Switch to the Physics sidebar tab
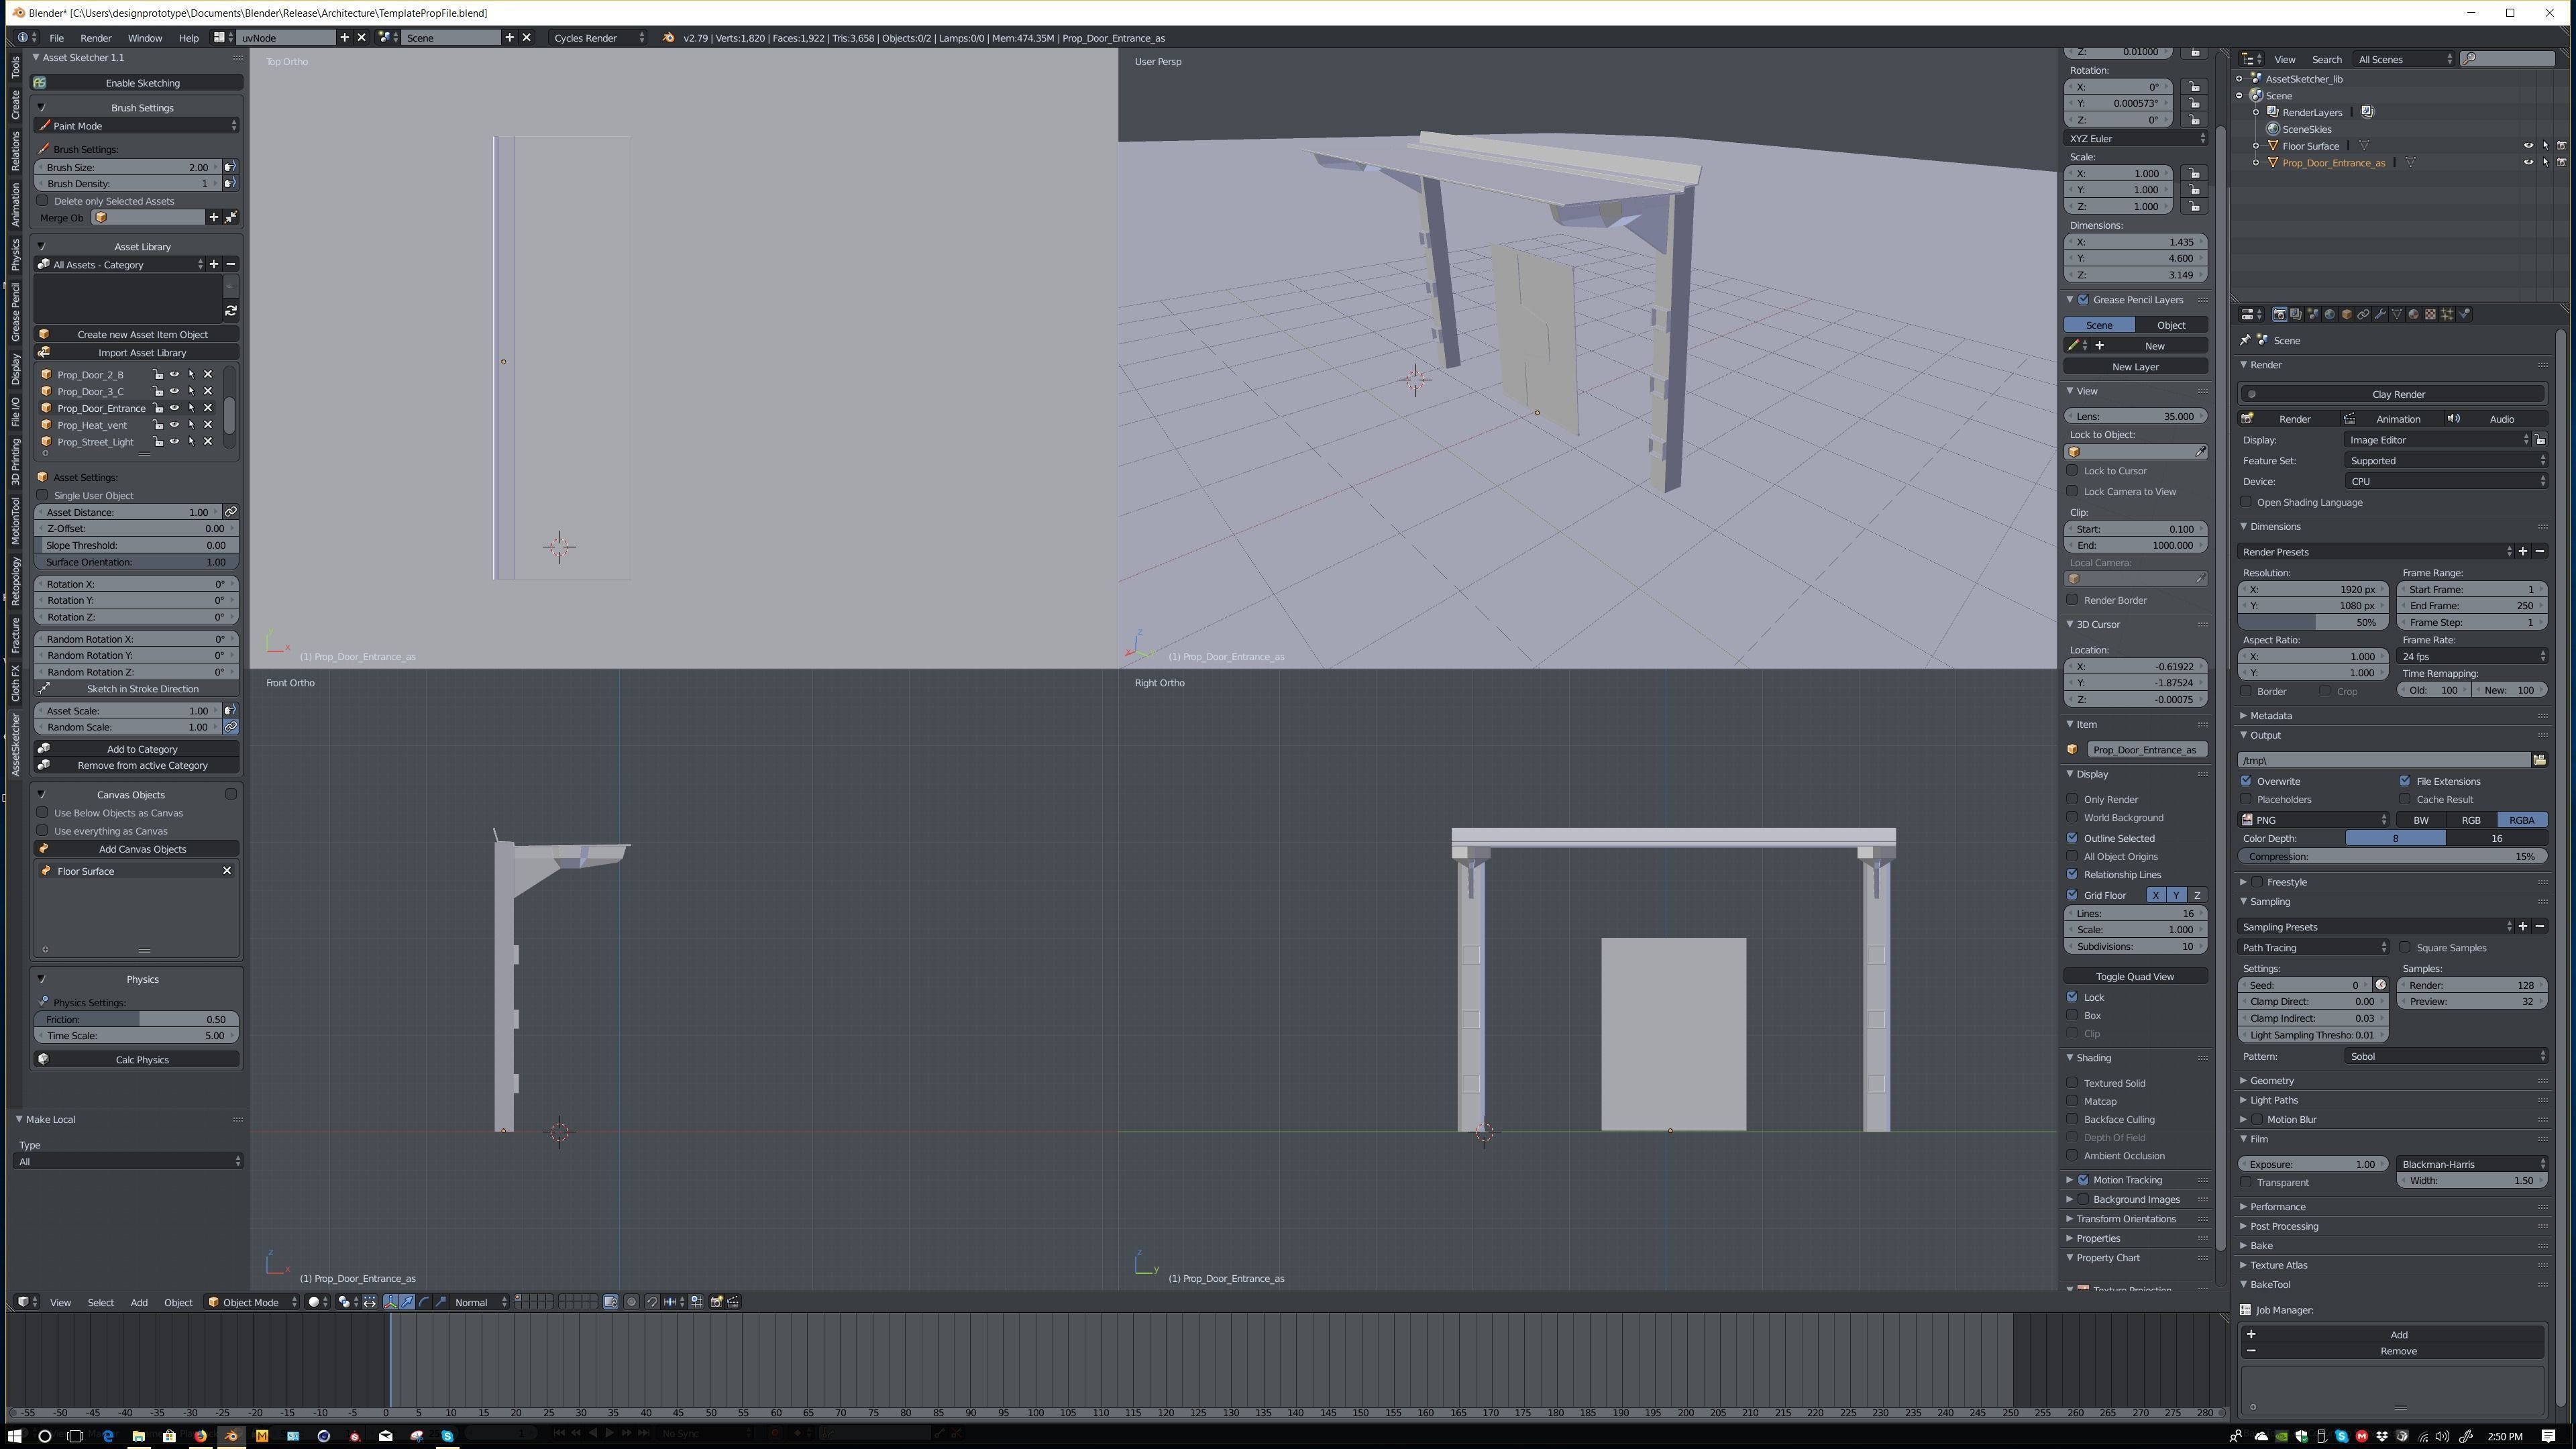Viewport: 2576px width, 1449px height. click(x=15, y=254)
